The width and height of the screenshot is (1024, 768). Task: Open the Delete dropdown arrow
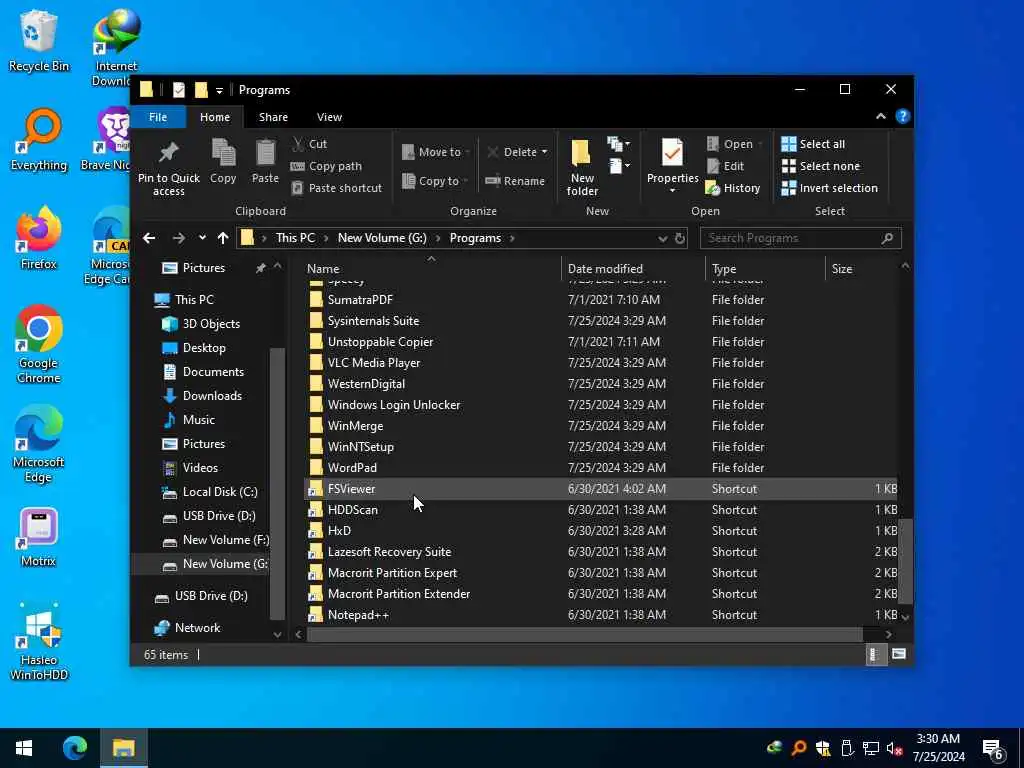click(x=544, y=152)
